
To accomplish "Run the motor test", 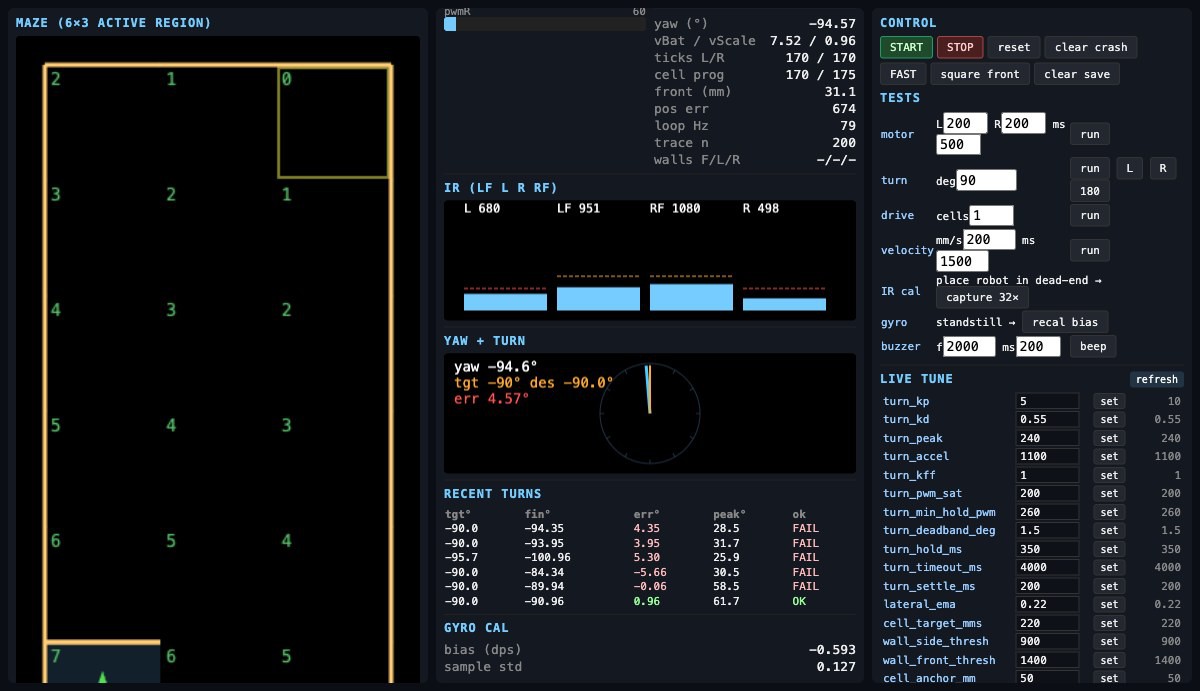I will click(1089, 134).
